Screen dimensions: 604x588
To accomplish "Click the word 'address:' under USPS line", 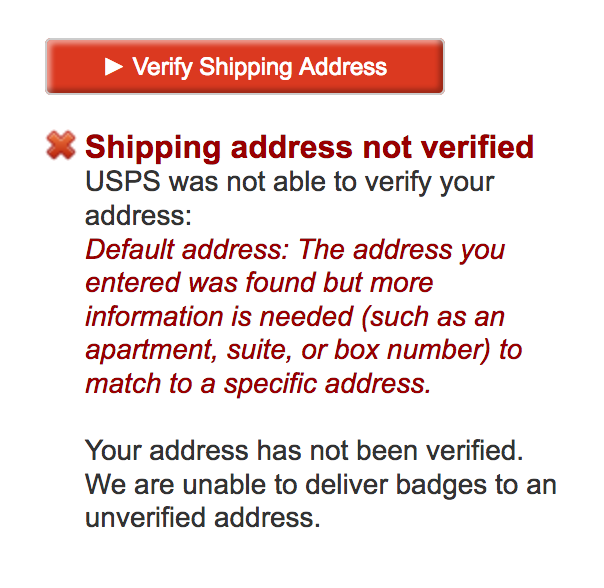I will point(138,215).
